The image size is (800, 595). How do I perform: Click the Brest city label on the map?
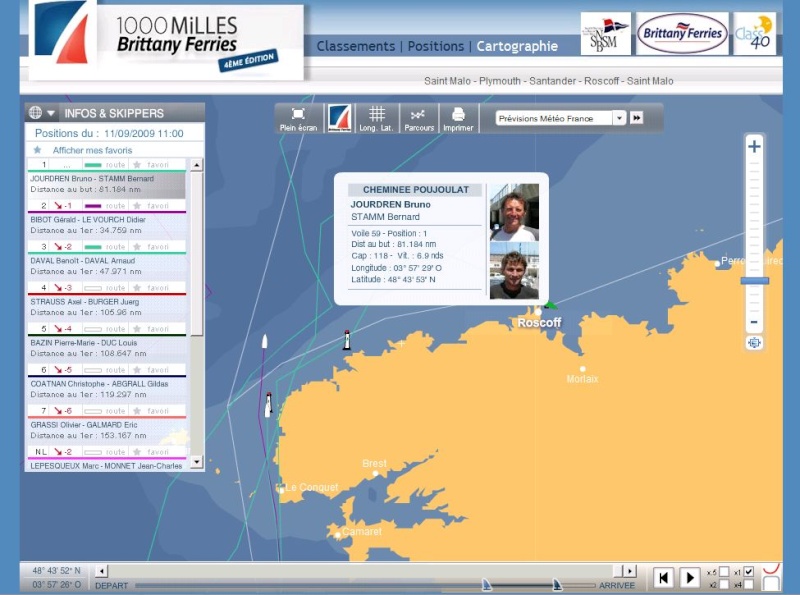[x=374, y=463]
